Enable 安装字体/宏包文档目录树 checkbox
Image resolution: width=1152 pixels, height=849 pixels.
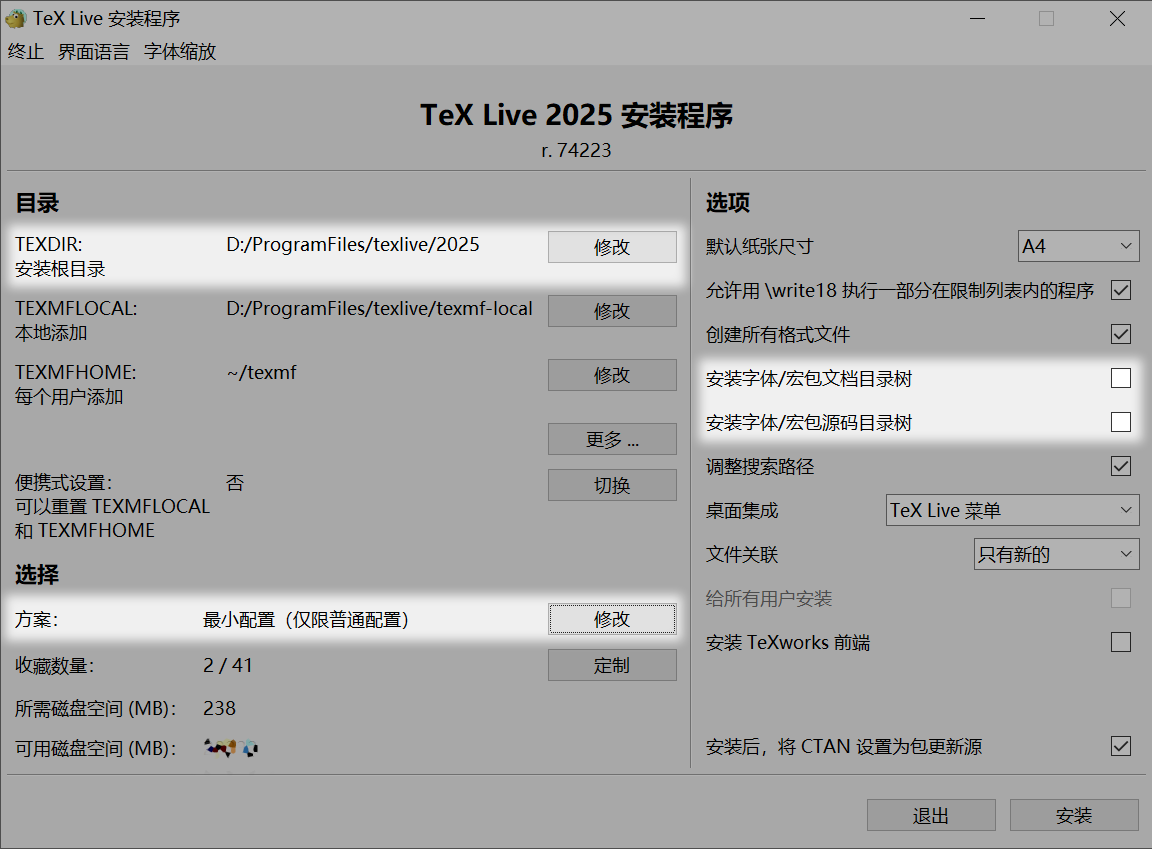point(1121,378)
